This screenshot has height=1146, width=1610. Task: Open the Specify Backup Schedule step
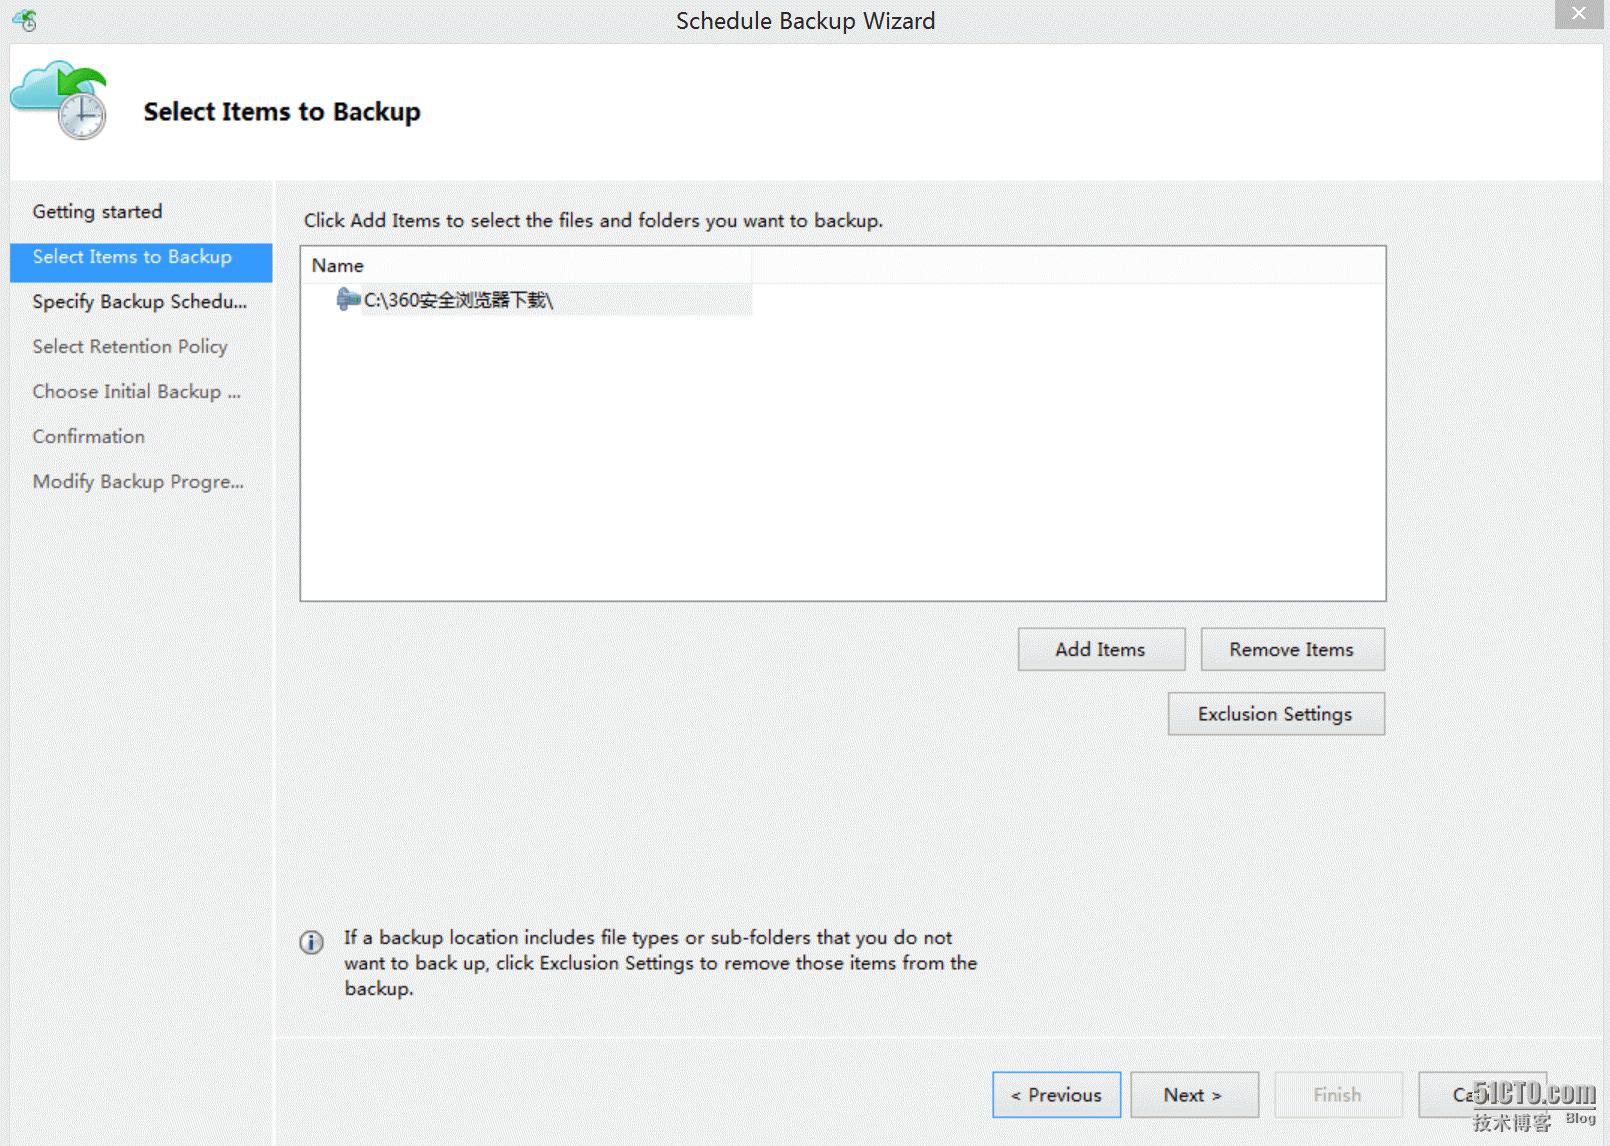tap(139, 302)
